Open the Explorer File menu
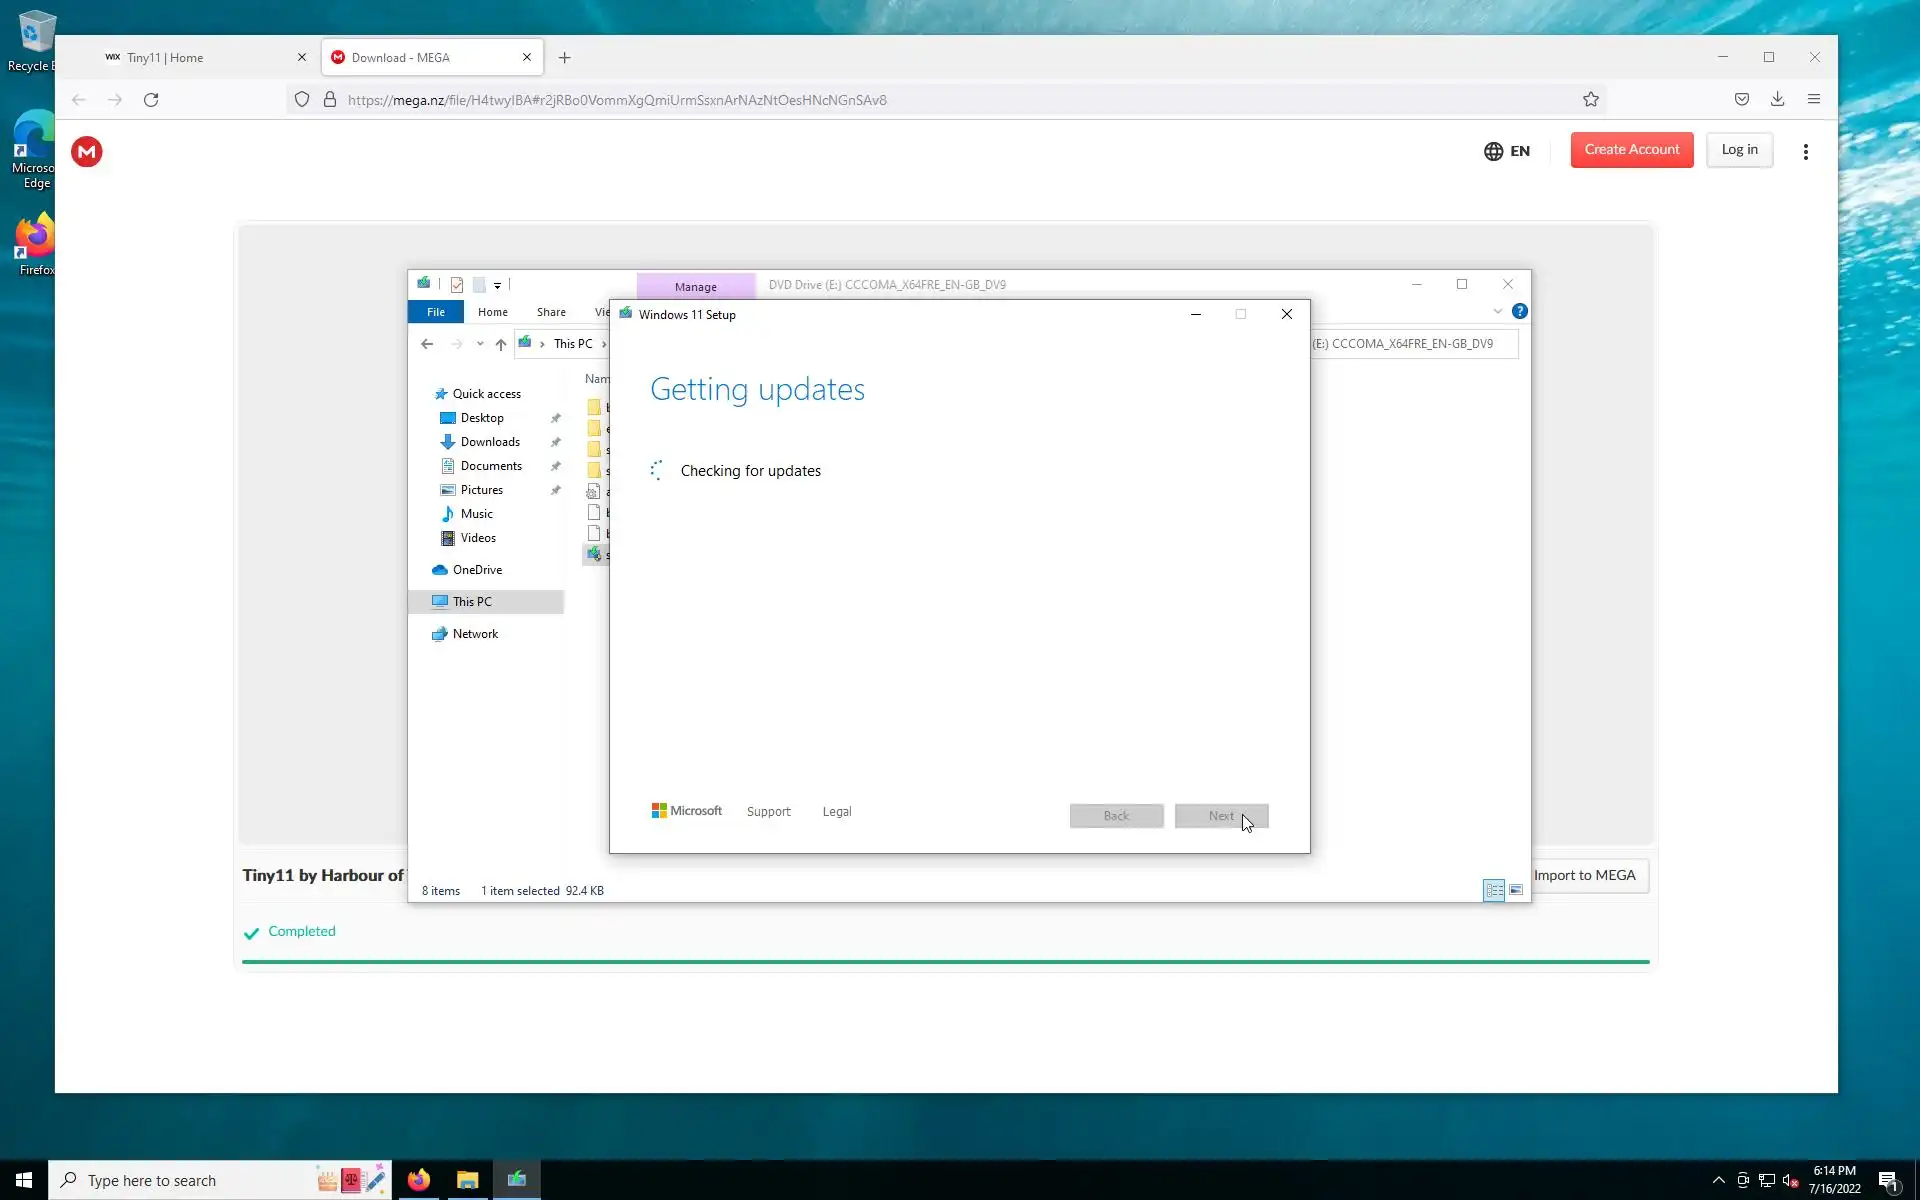 coord(436,312)
